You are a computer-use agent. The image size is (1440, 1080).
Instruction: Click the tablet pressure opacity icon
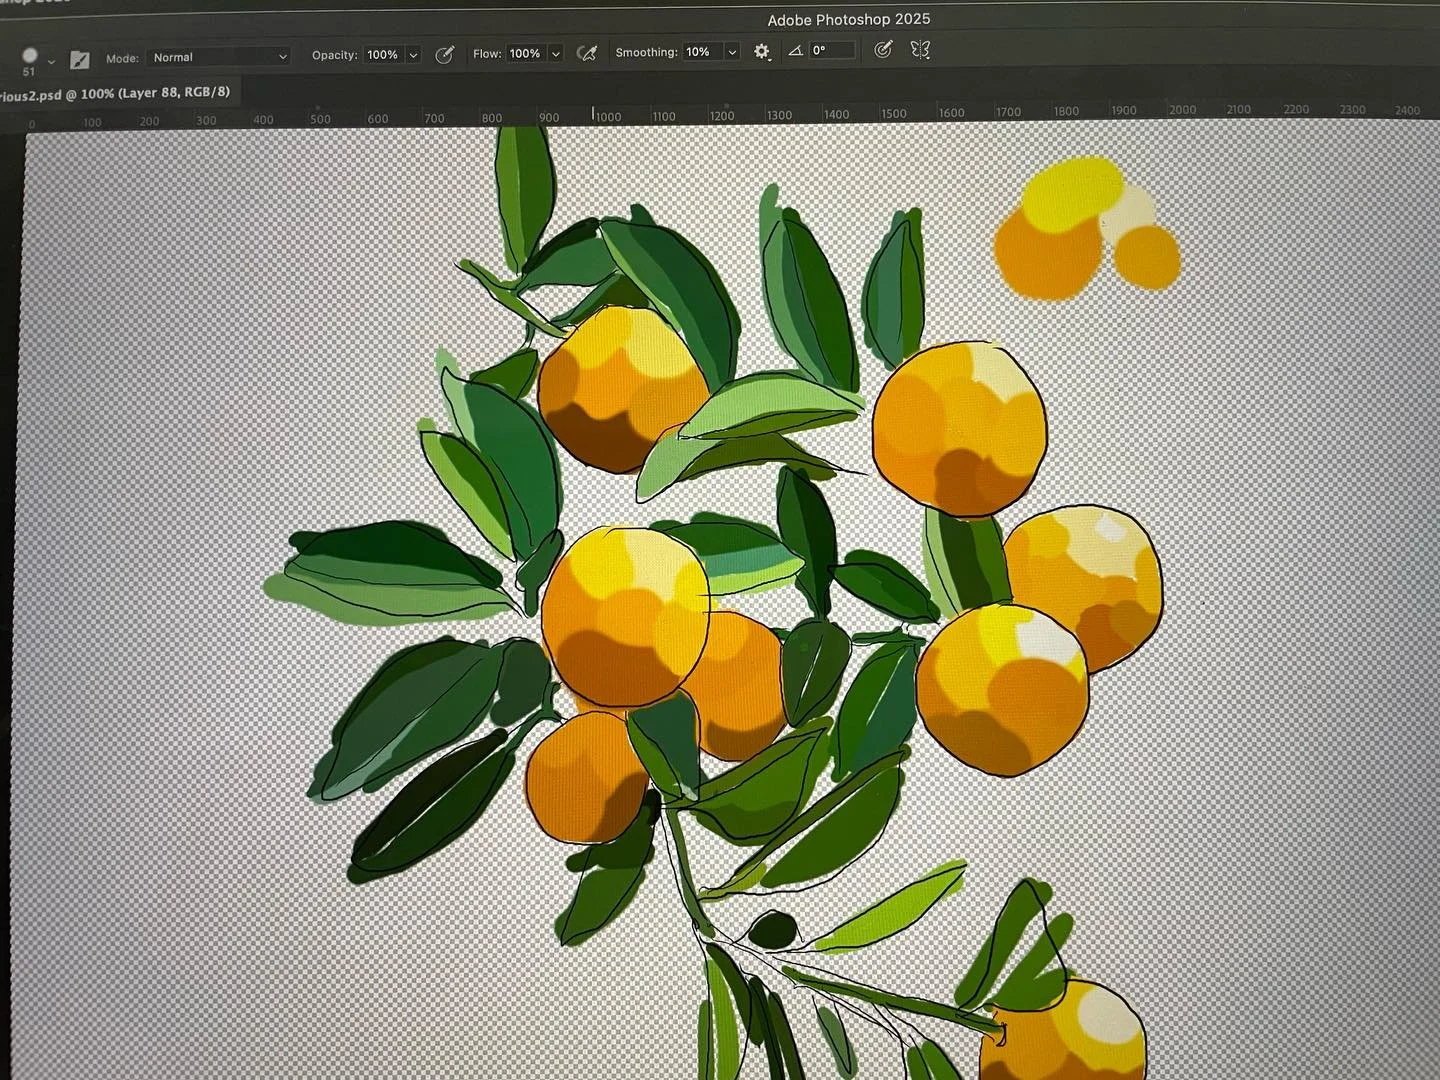click(x=445, y=54)
